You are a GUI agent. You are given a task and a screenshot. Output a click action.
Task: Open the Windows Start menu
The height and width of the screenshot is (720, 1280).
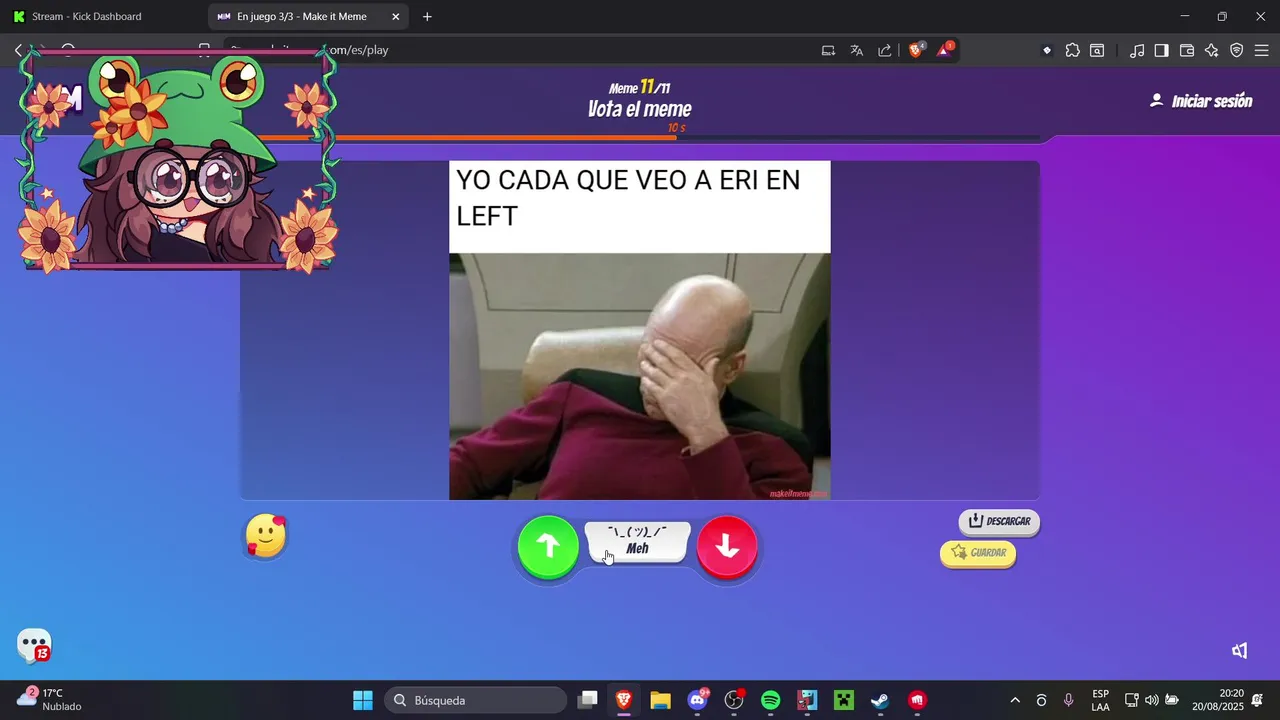click(x=363, y=700)
